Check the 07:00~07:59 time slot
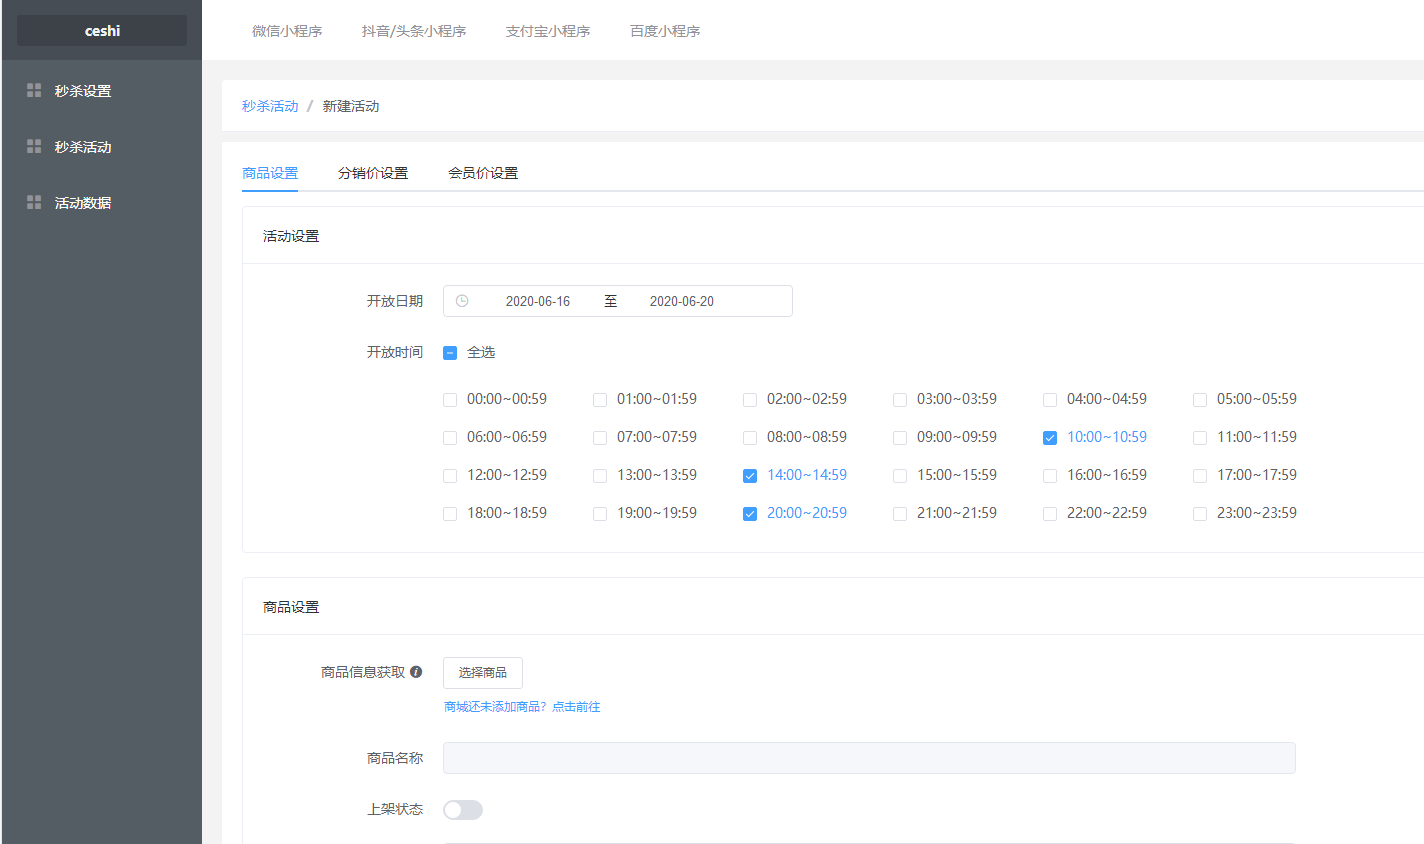 pos(600,438)
